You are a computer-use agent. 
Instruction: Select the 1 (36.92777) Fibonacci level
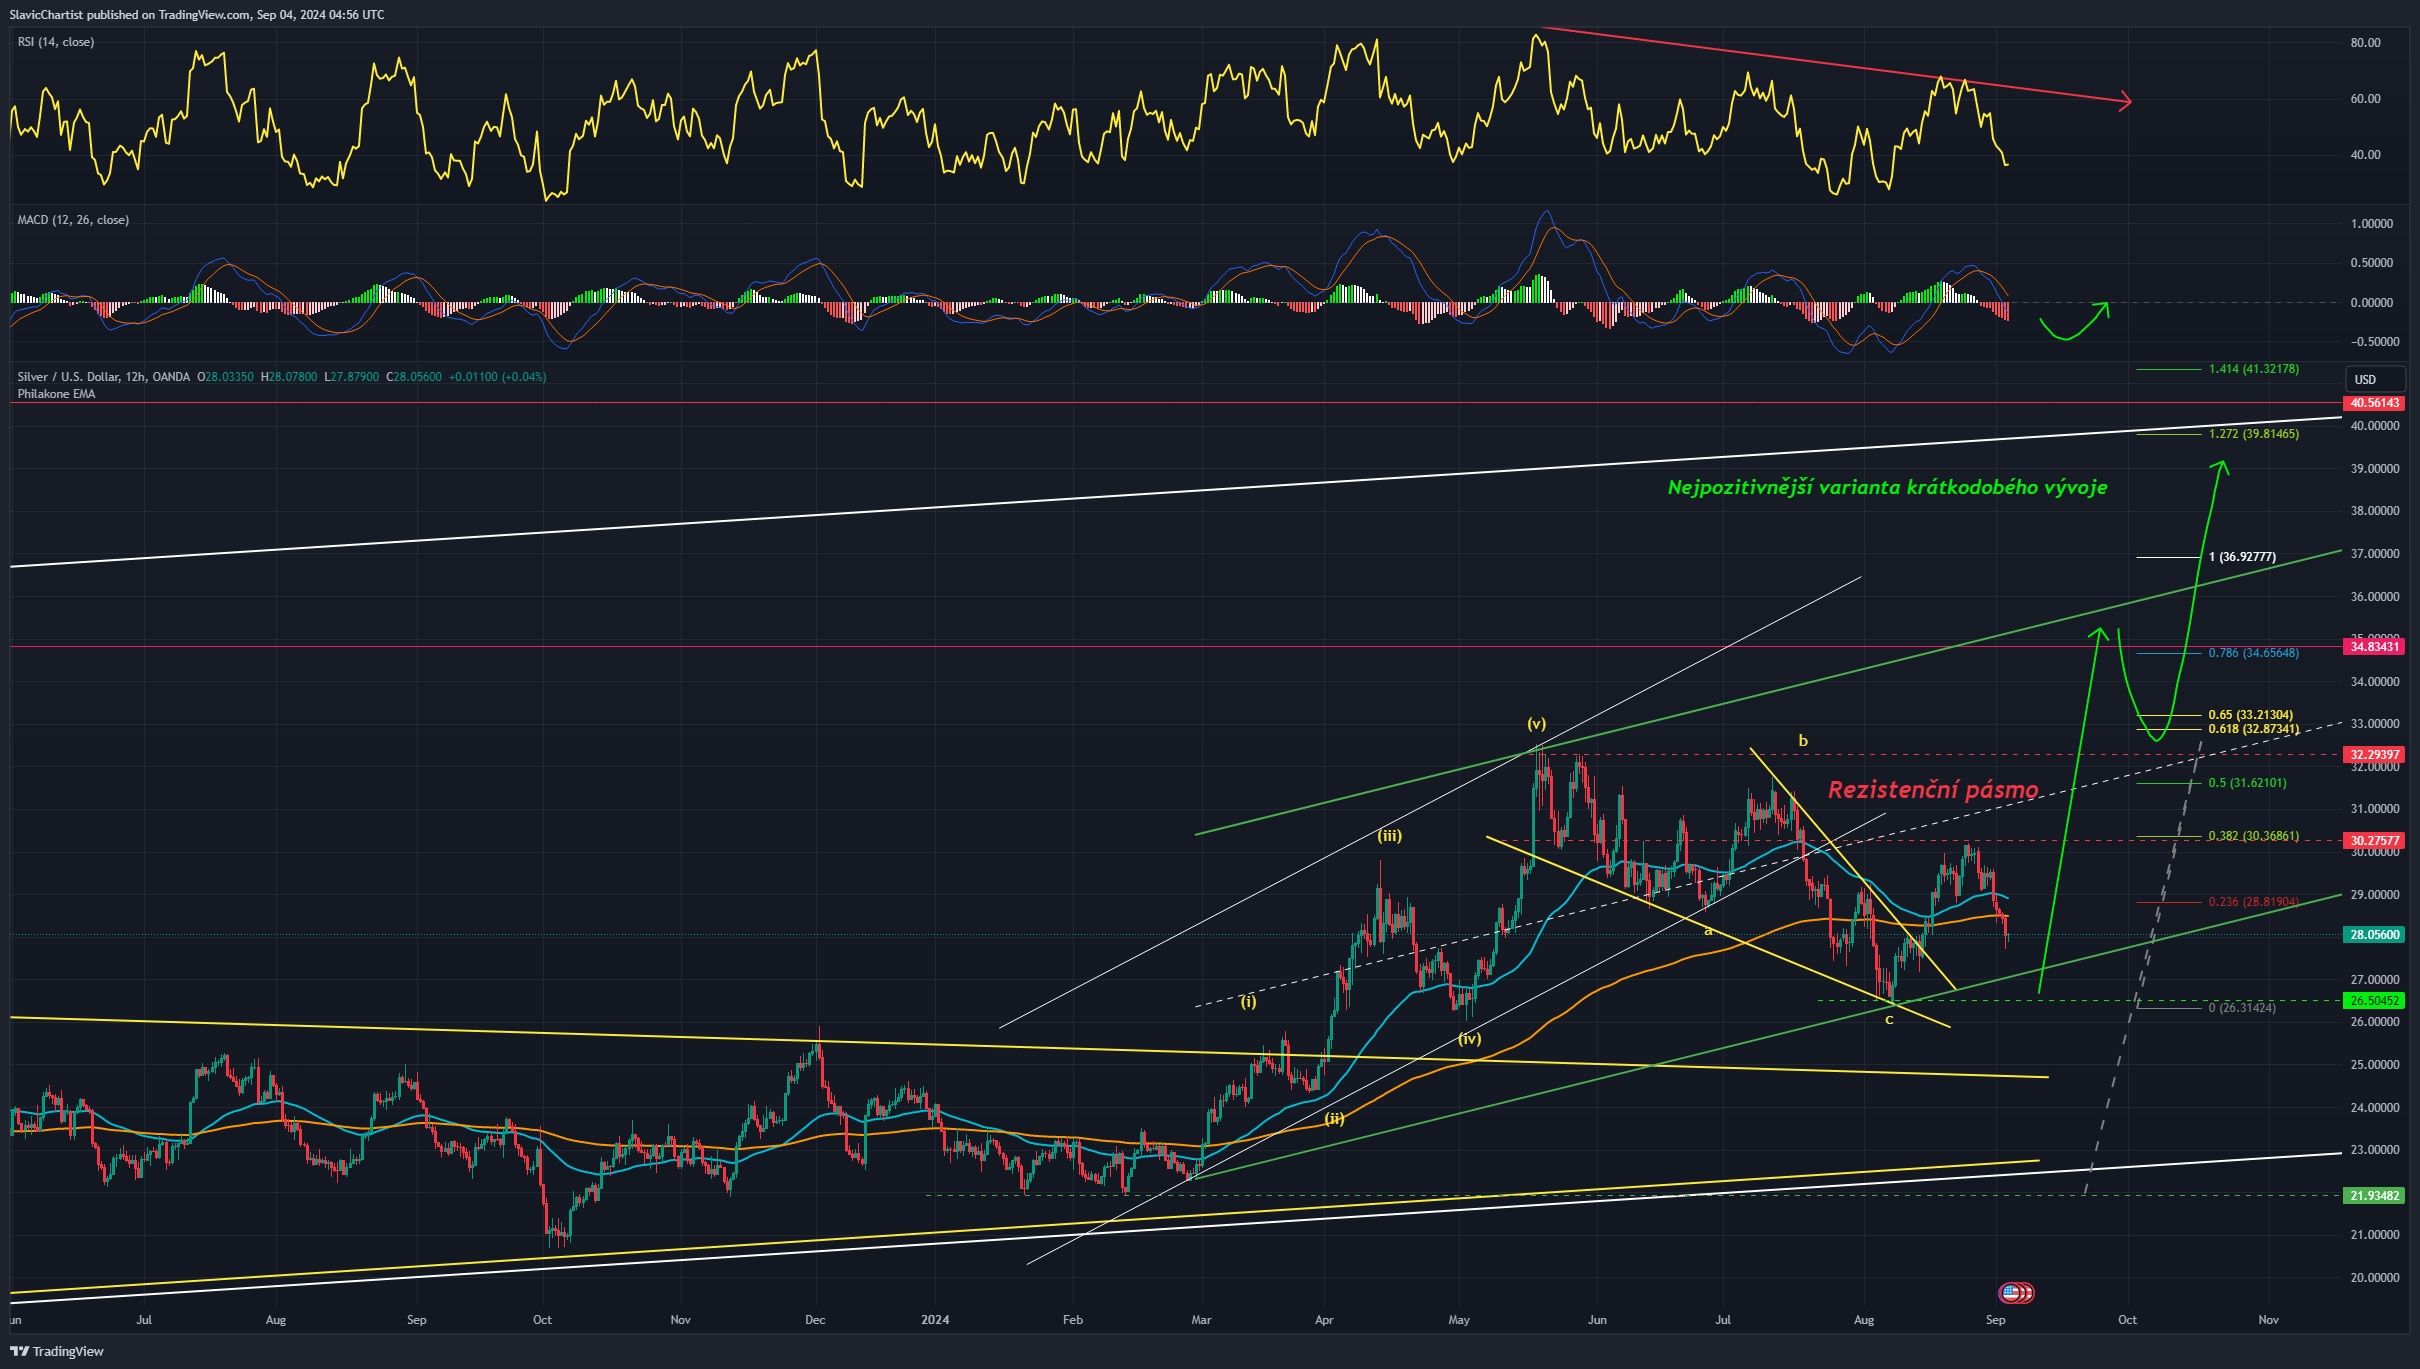click(x=2242, y=557)
